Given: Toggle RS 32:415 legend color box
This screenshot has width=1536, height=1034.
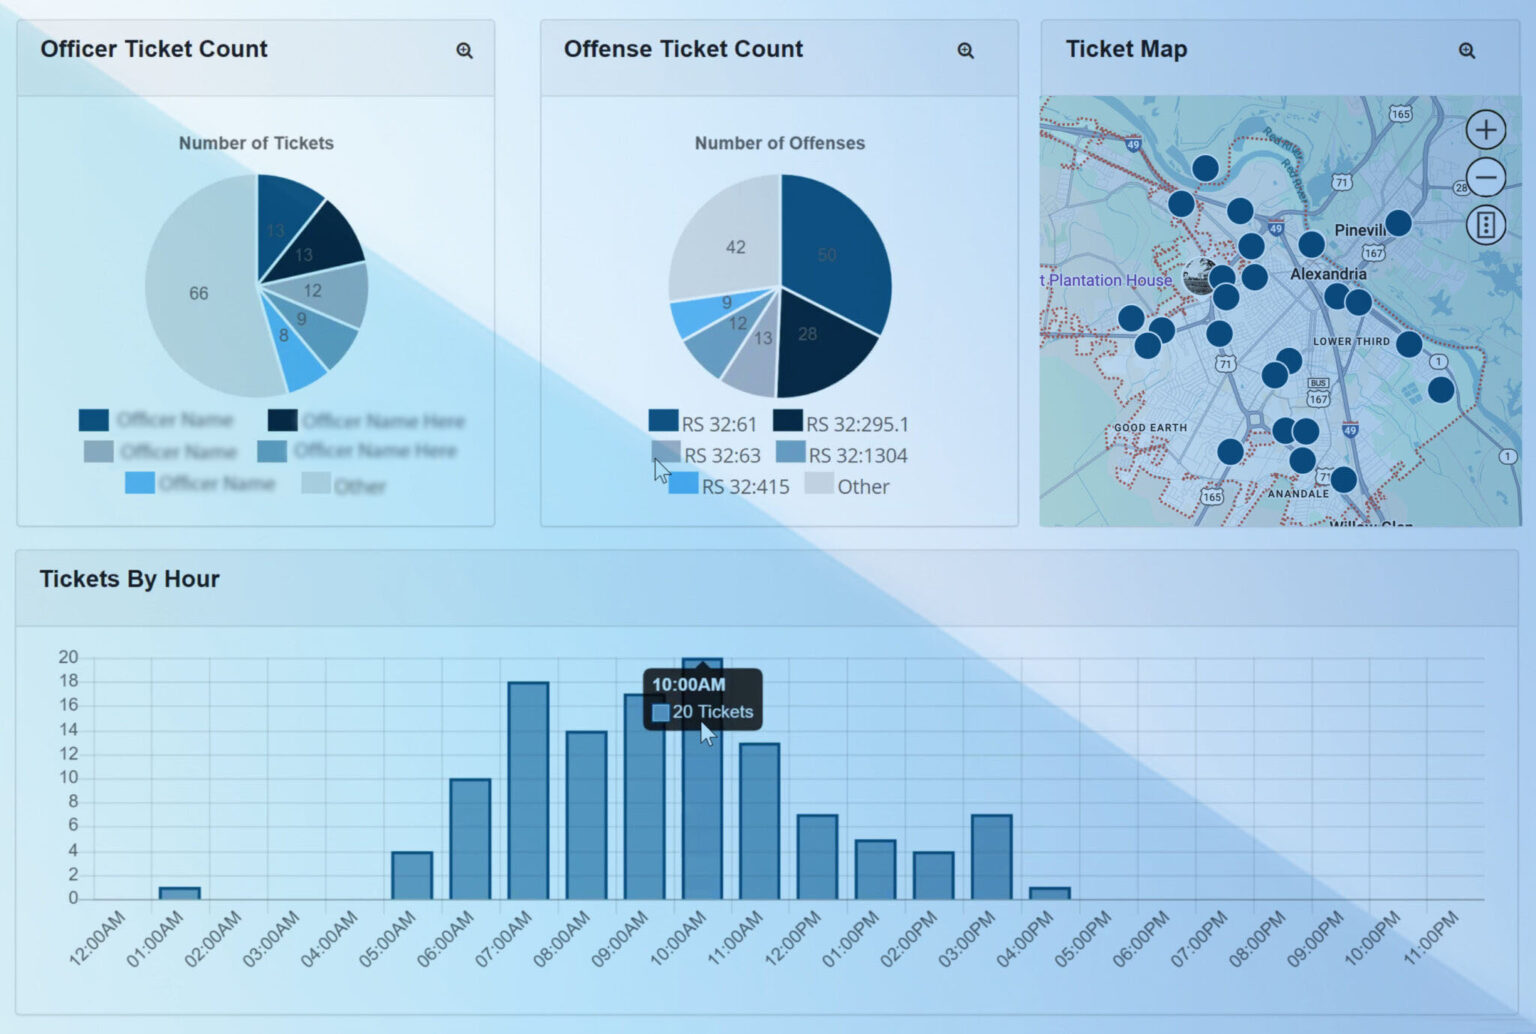Looking at the screenshot, I should tap(684, 484).
